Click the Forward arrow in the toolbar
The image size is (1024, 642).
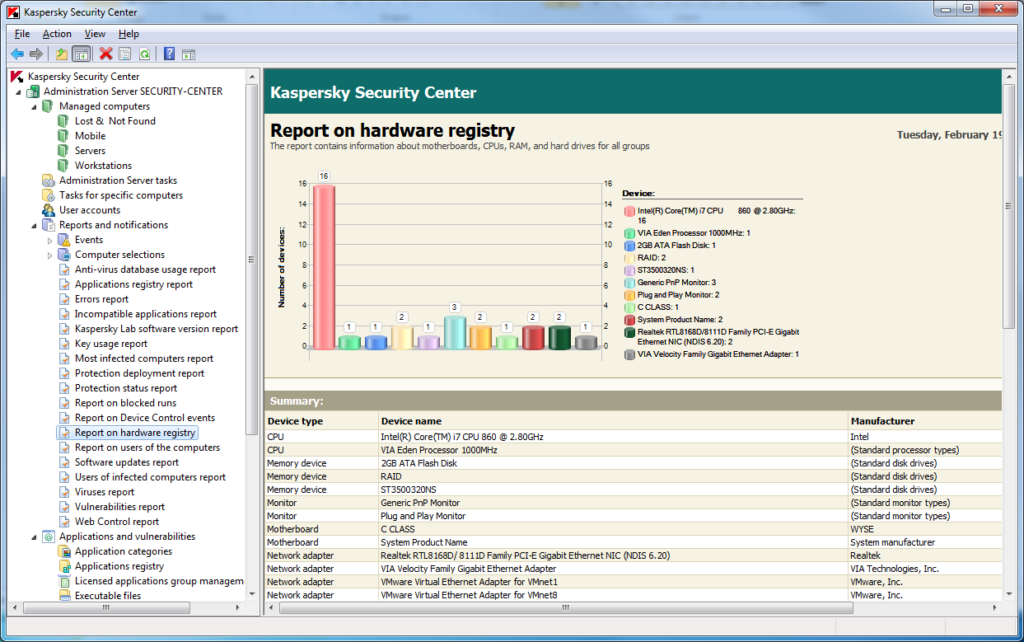(37, 54)
